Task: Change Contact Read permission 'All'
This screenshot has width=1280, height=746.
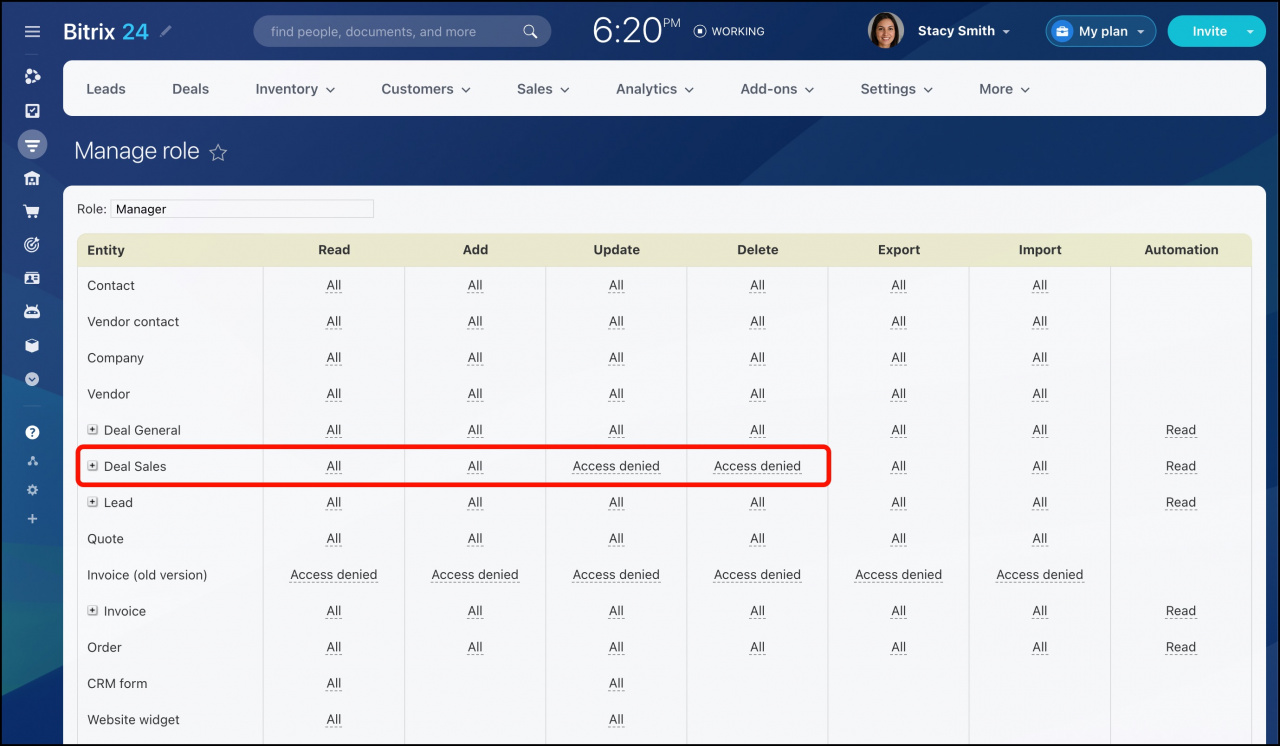Action: (x=334, y=285)
